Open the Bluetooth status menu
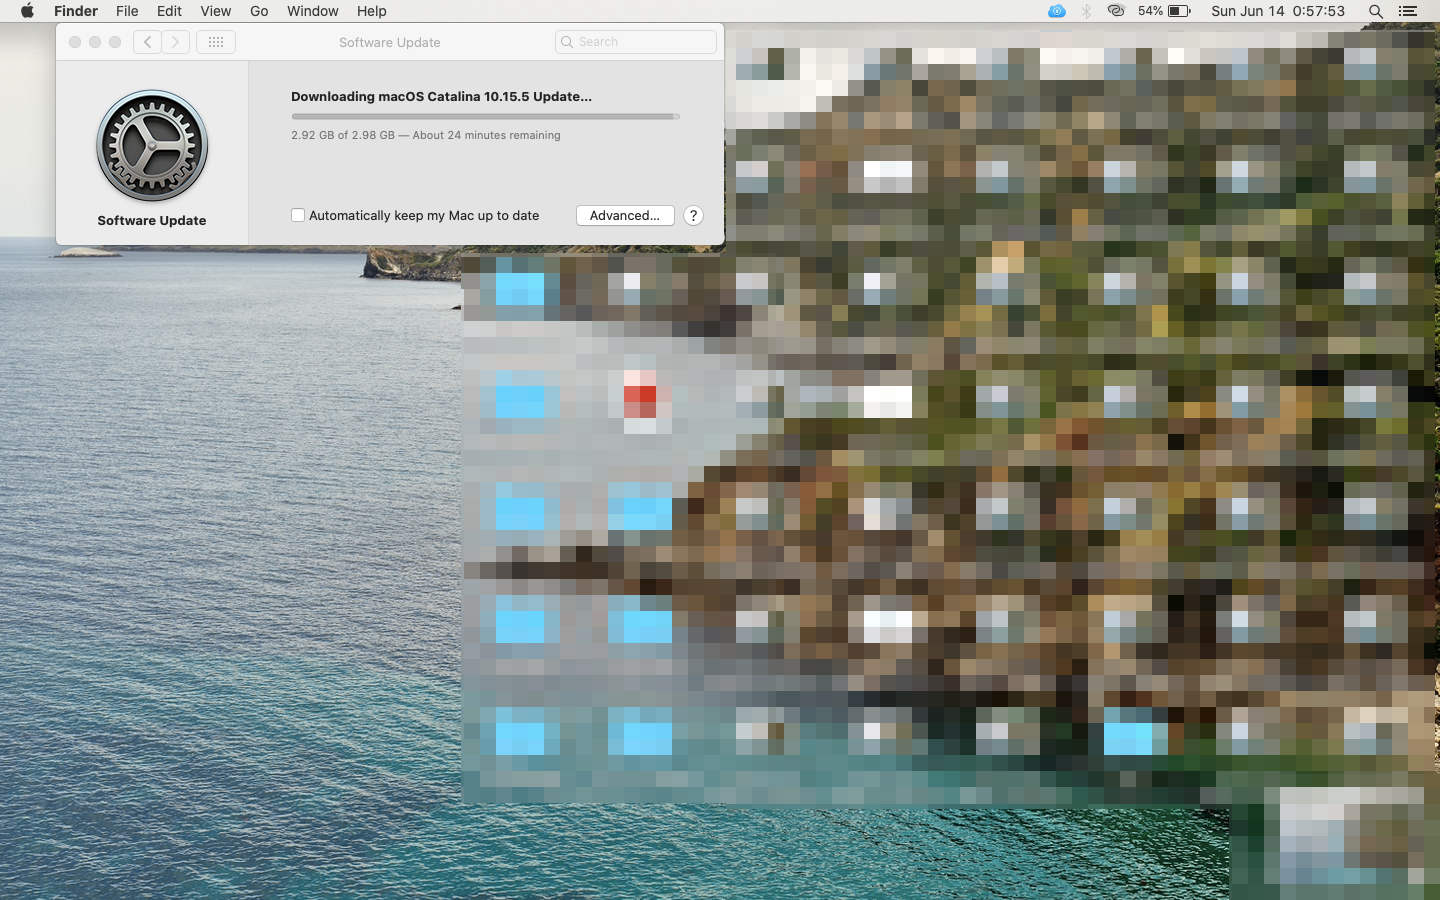 (1086, 11)
